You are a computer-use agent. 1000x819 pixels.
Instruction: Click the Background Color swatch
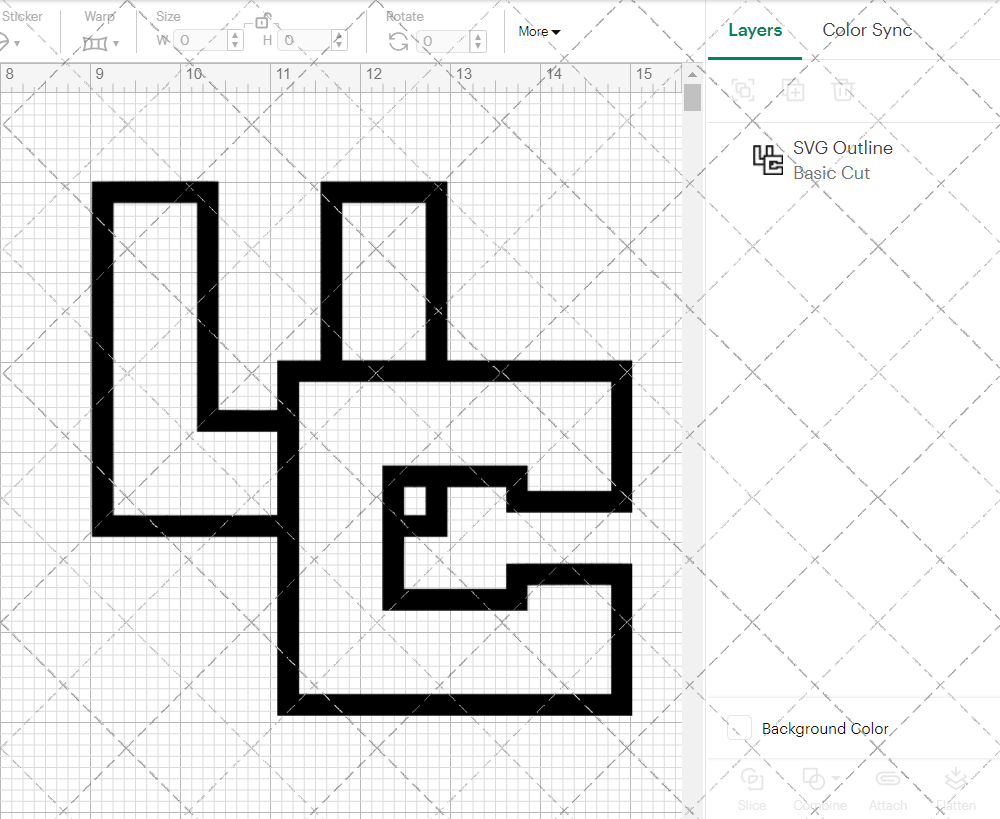pyautogui.click(x=739, y=728)
